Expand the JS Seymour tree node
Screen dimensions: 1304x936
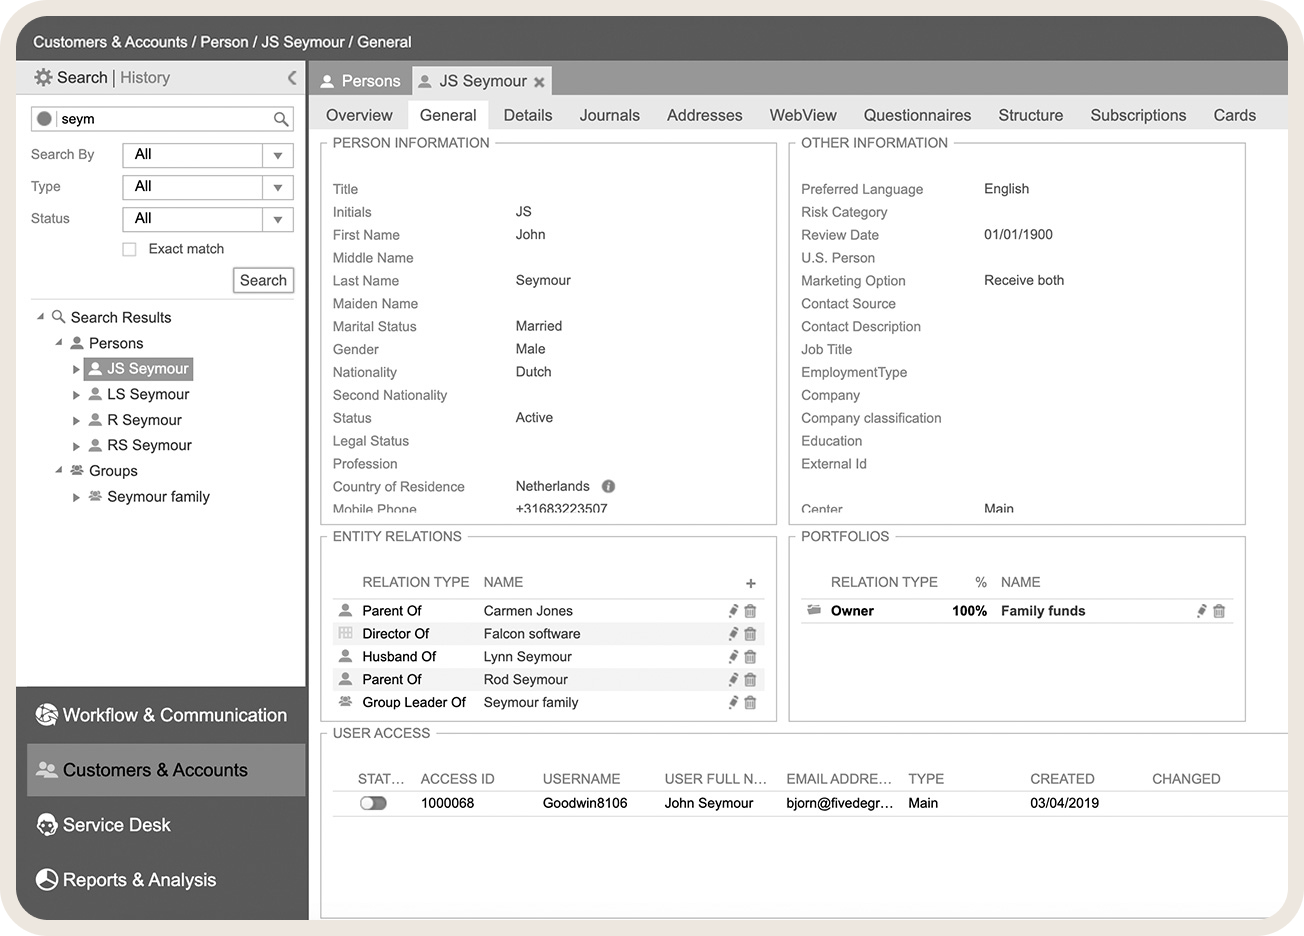[76, 369]
